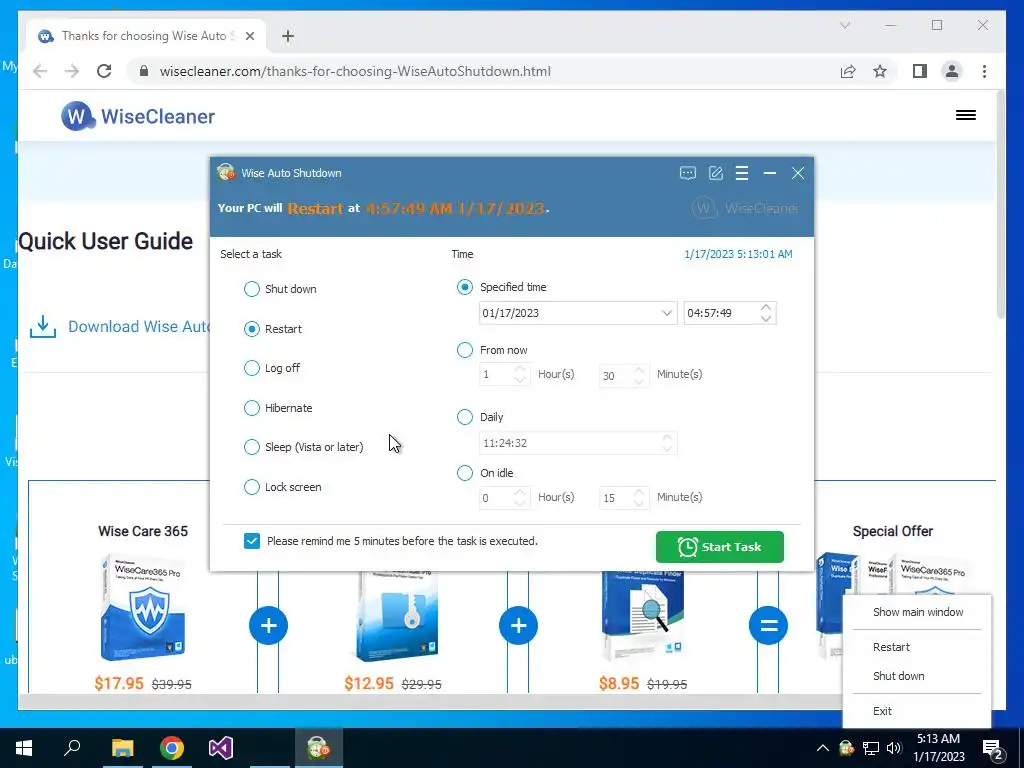Screen dimensions: 1024x768
Task: Open the 01/17/2023 date dropdown
Action: tap(666, 313)
